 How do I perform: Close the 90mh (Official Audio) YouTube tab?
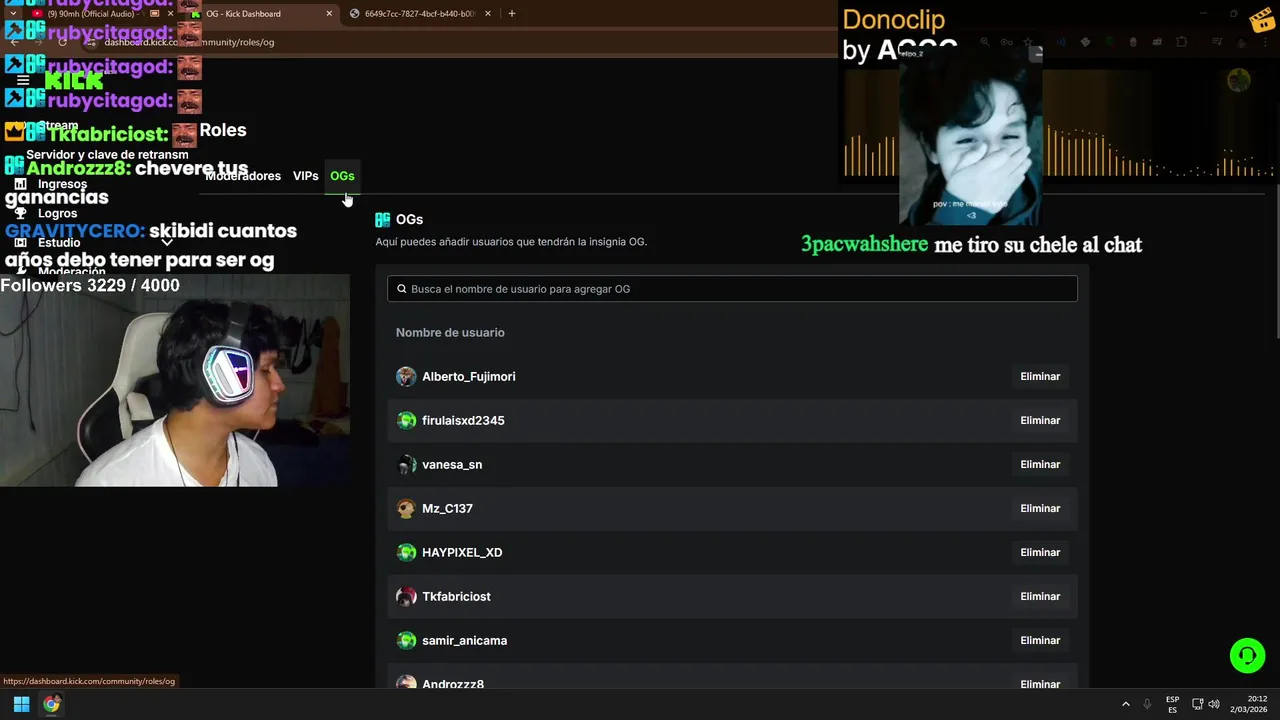[172, 14]
